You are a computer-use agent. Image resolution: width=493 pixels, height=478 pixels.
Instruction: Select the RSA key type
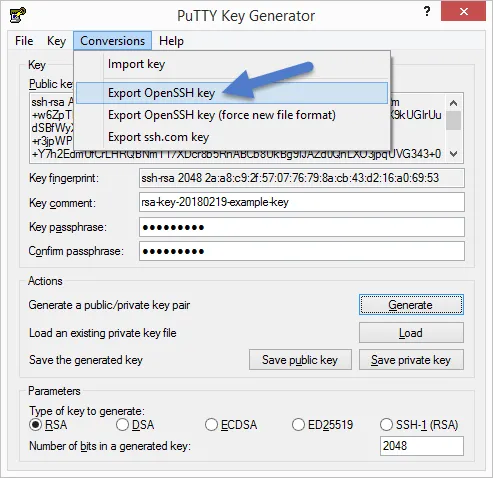[x=48, y=425]
